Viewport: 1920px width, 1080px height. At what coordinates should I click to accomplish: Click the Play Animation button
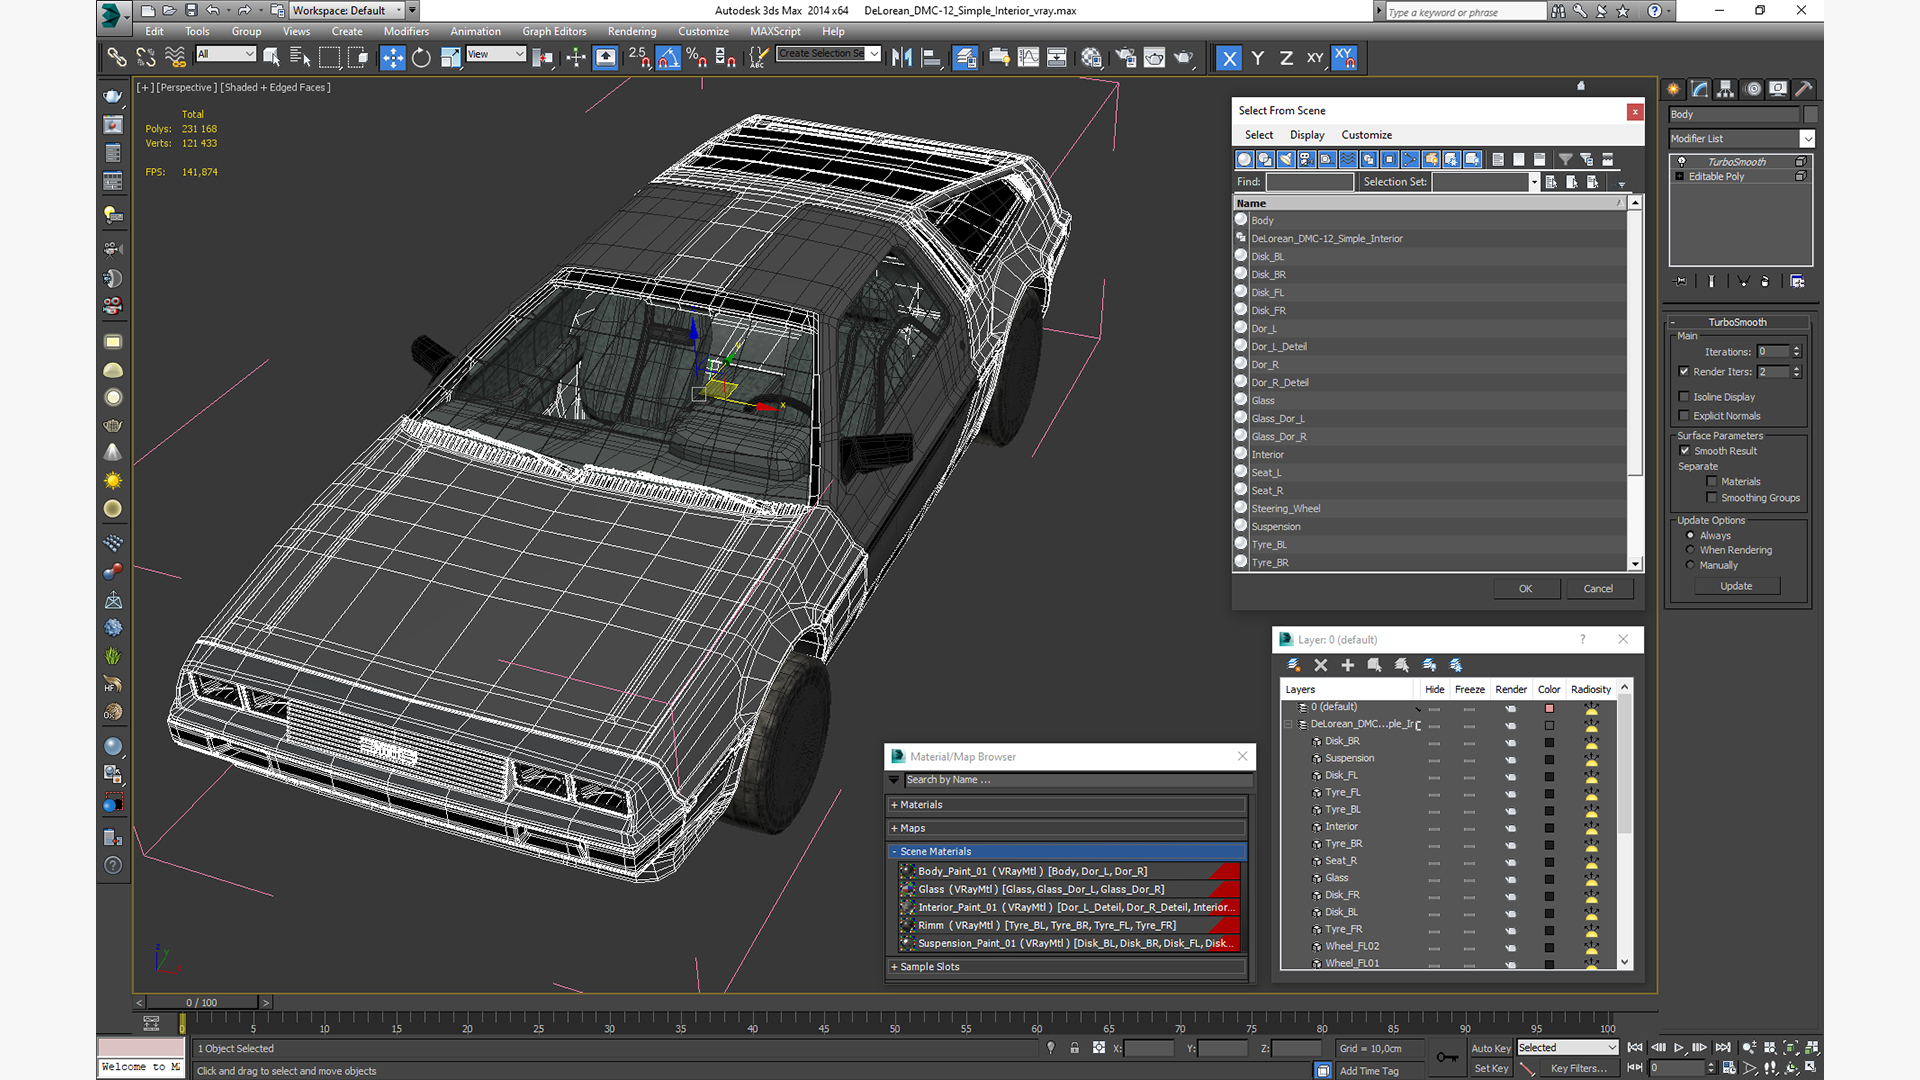coord(1679,1048)
